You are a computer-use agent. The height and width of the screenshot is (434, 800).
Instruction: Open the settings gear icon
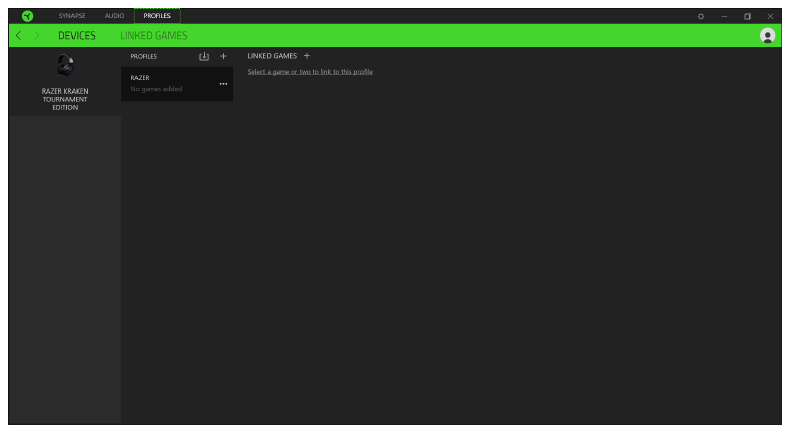701,16
